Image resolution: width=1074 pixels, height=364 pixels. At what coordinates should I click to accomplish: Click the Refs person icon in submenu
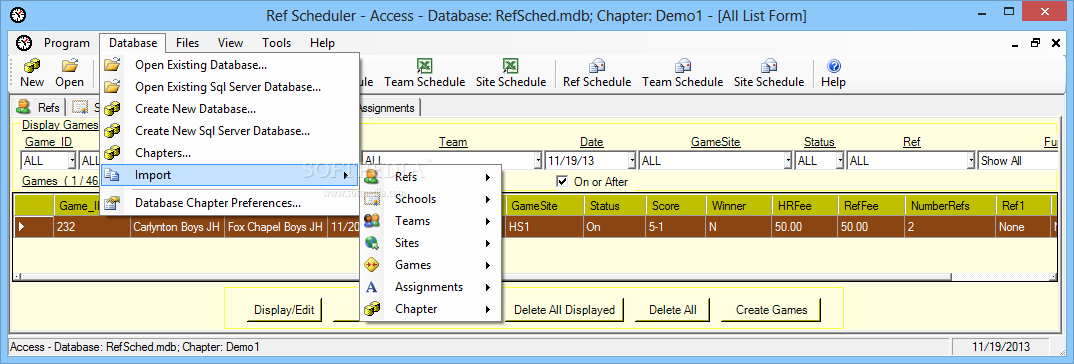pyautogui.click(x=372, y=177)
